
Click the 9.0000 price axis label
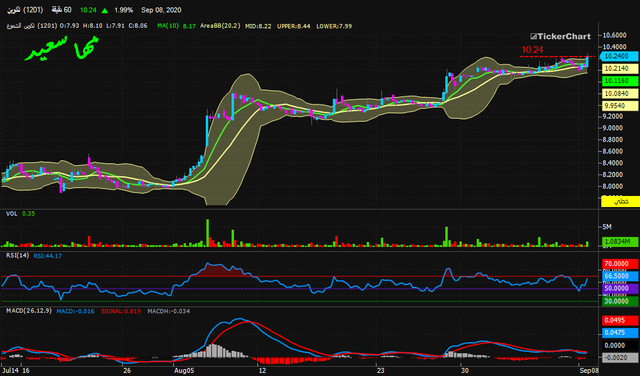(x=614, y=128)
